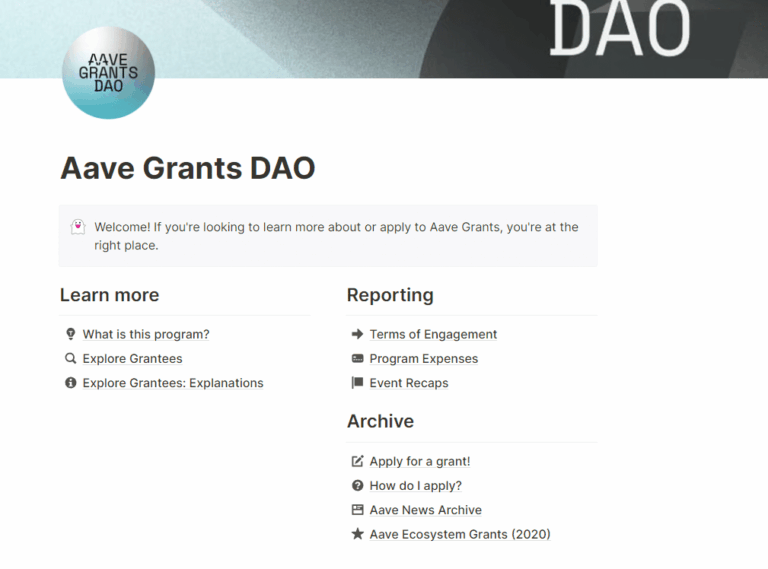
Task: Go to Explore Grantees: Explanations page
Action: pos(173,382)
